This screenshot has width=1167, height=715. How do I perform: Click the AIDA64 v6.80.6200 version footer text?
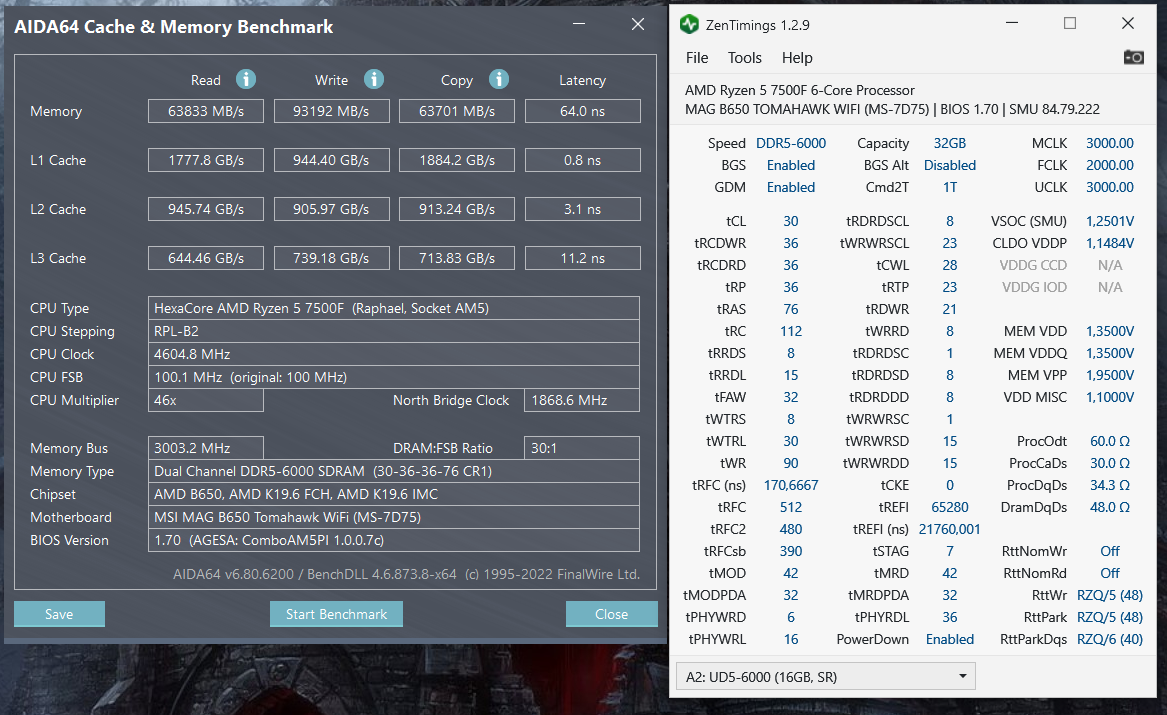[x=406, y=574]
